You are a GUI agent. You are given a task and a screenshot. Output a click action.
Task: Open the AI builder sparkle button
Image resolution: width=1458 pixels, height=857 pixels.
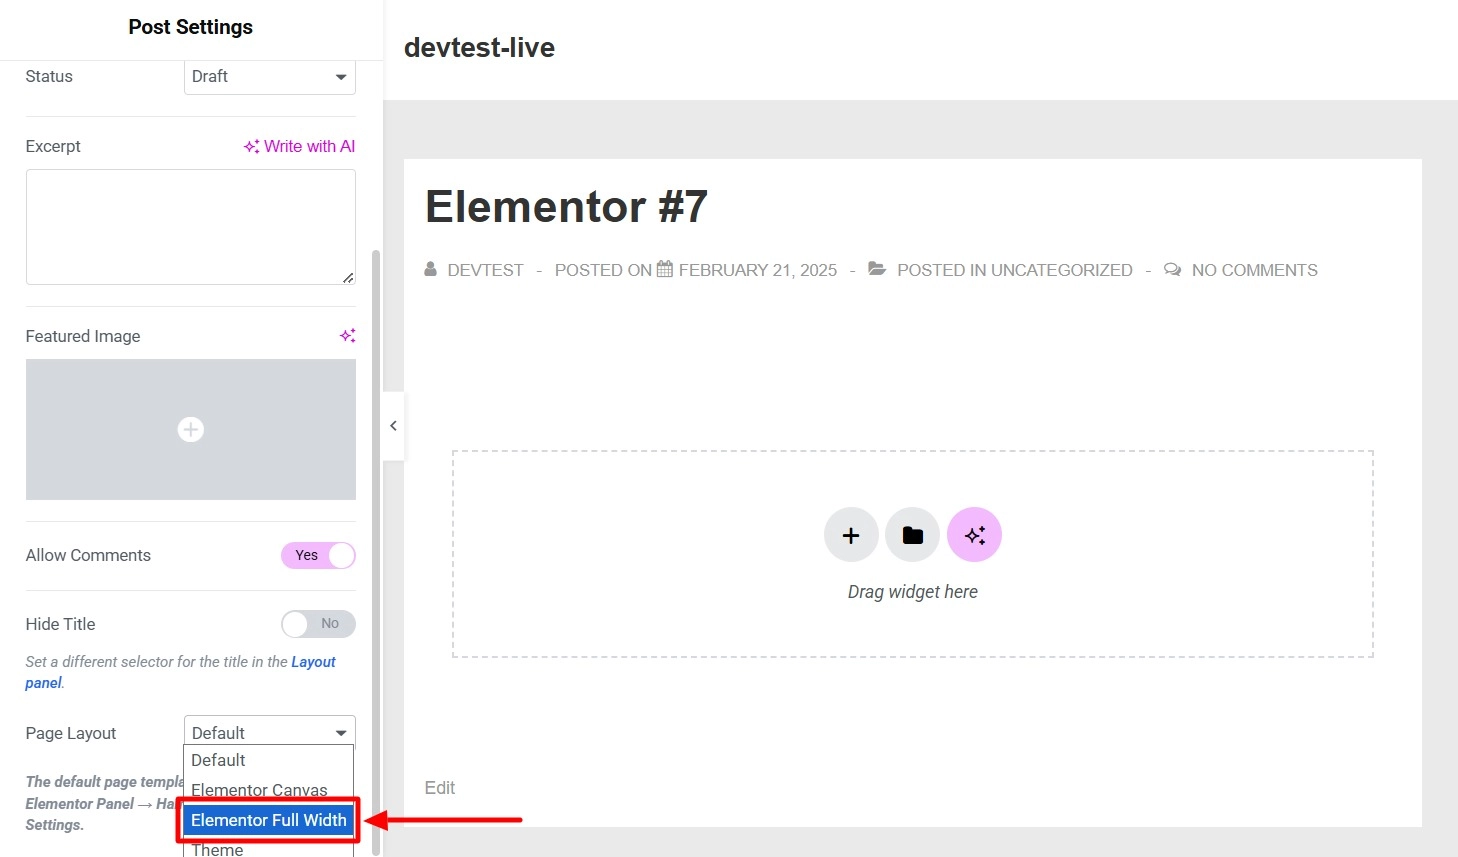tap(975, 535)
